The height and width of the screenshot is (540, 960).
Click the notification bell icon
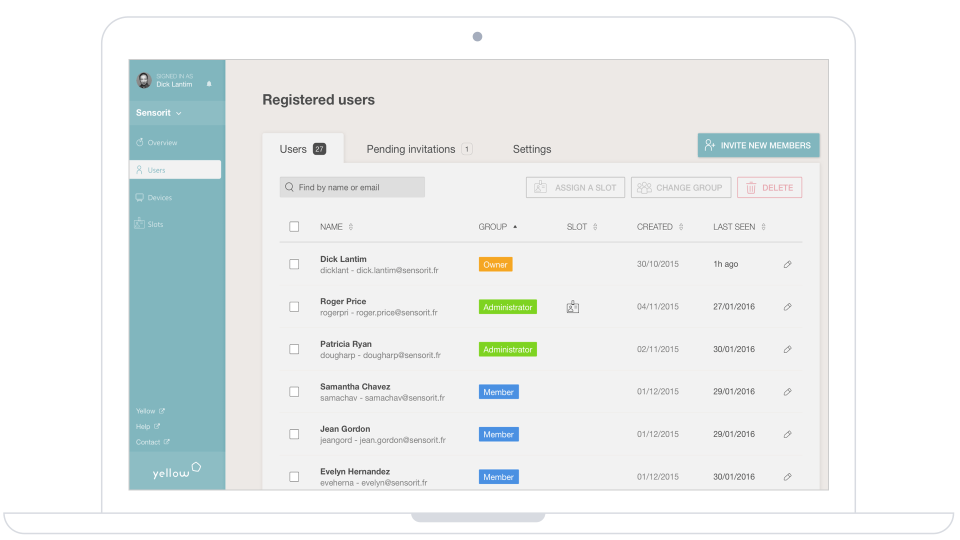click(x=209, y=84)
